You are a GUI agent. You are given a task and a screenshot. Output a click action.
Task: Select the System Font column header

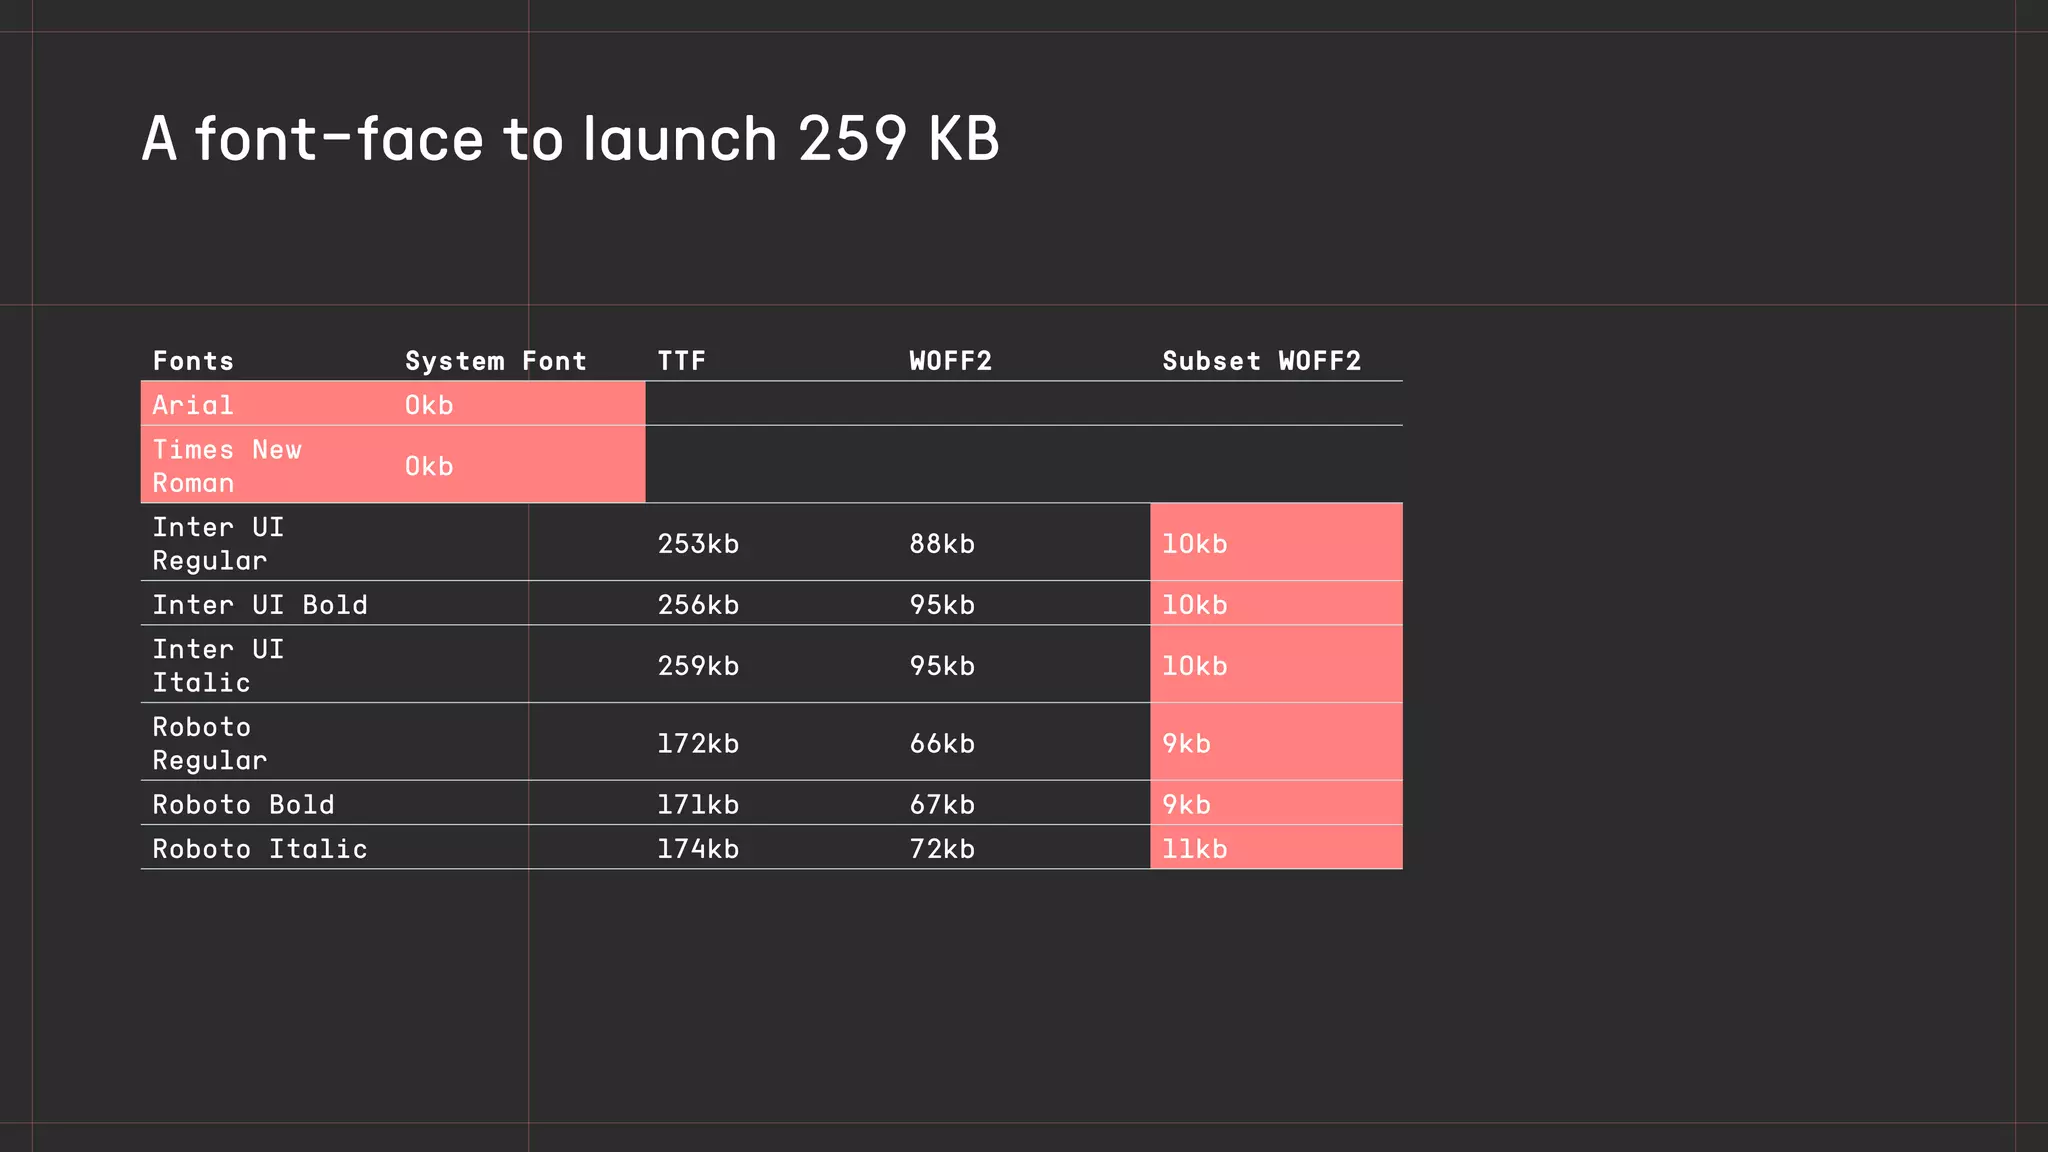pyautogui.click(x=496, y=361)
